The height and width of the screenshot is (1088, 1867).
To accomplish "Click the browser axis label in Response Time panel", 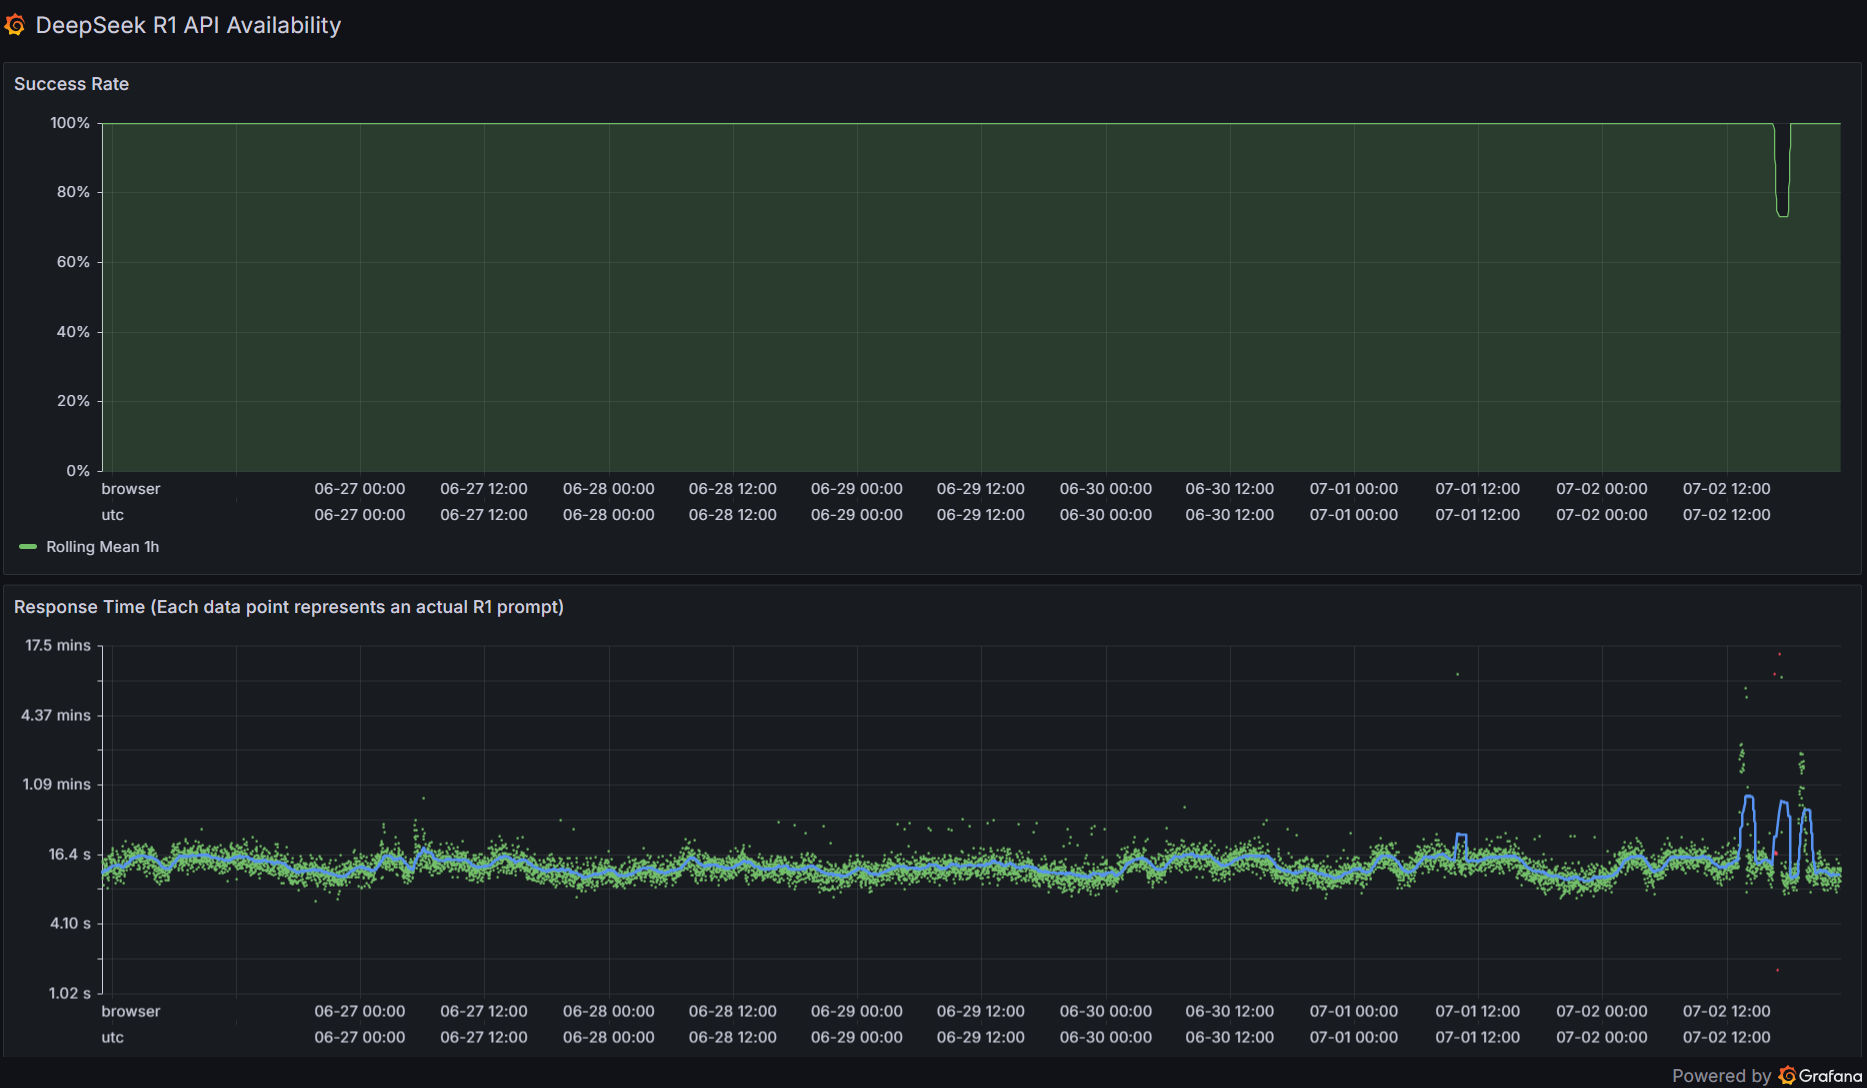I will 131,1012.
